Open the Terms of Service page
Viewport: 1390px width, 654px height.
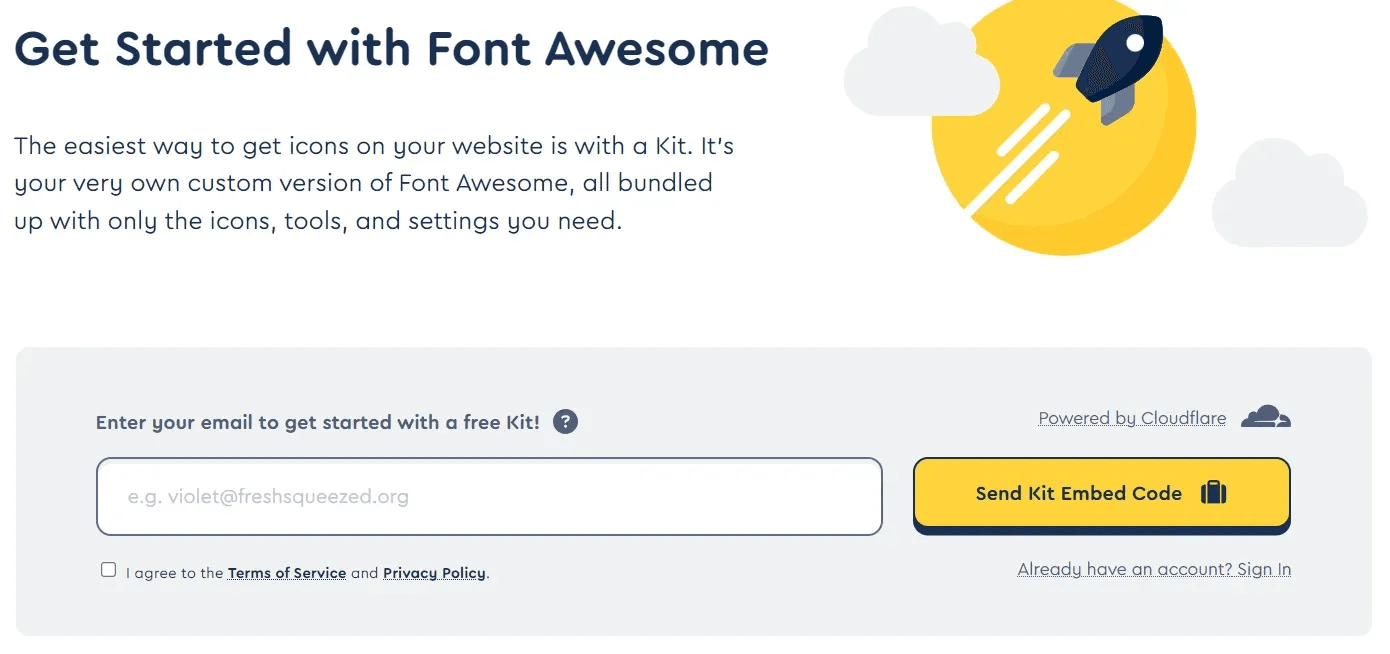(287, 572)
